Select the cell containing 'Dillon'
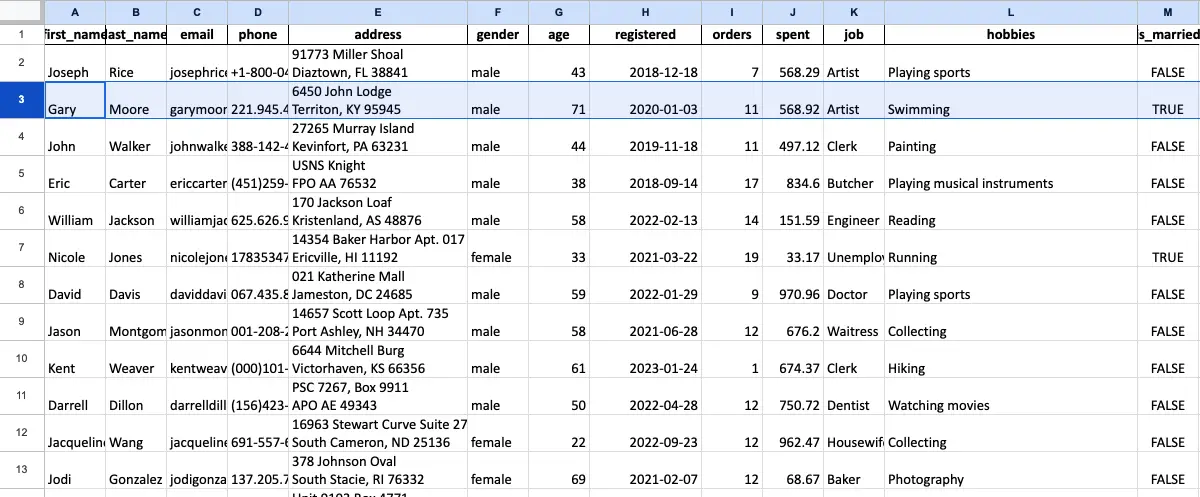1200x497 pixels. [x=136, y=396]
